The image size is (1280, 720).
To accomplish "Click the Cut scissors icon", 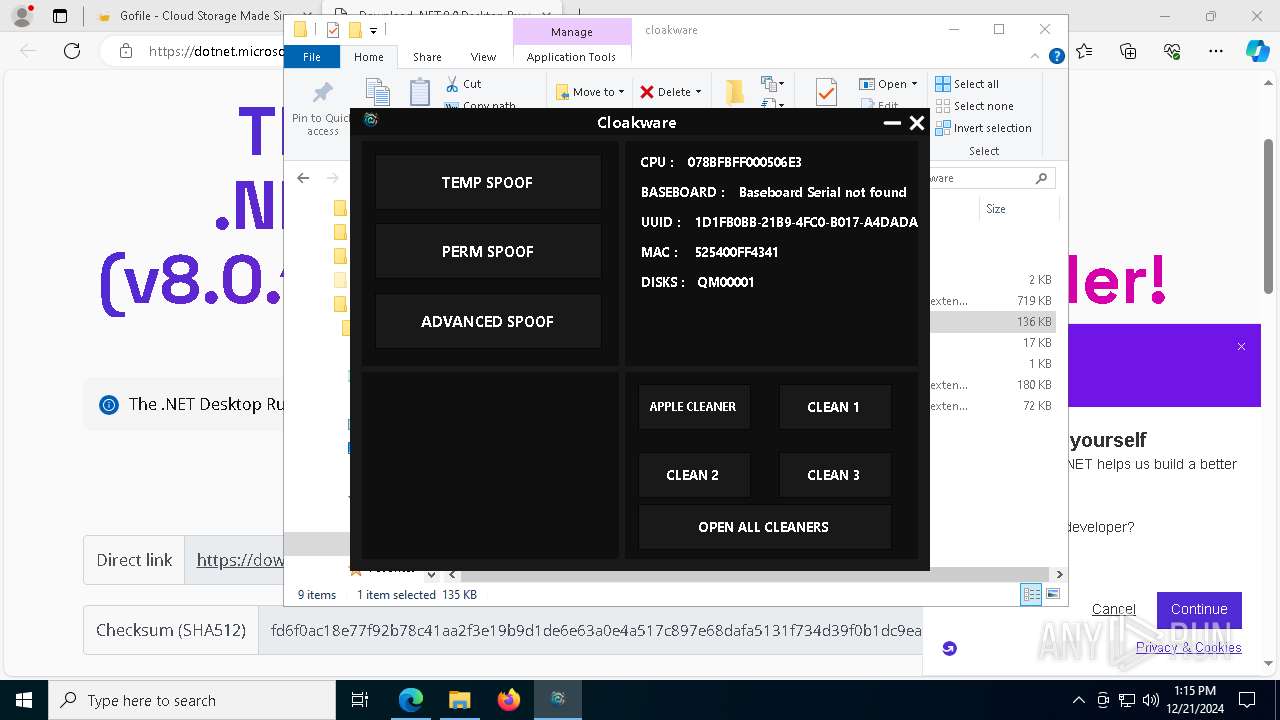I will (x=452, y=84).
